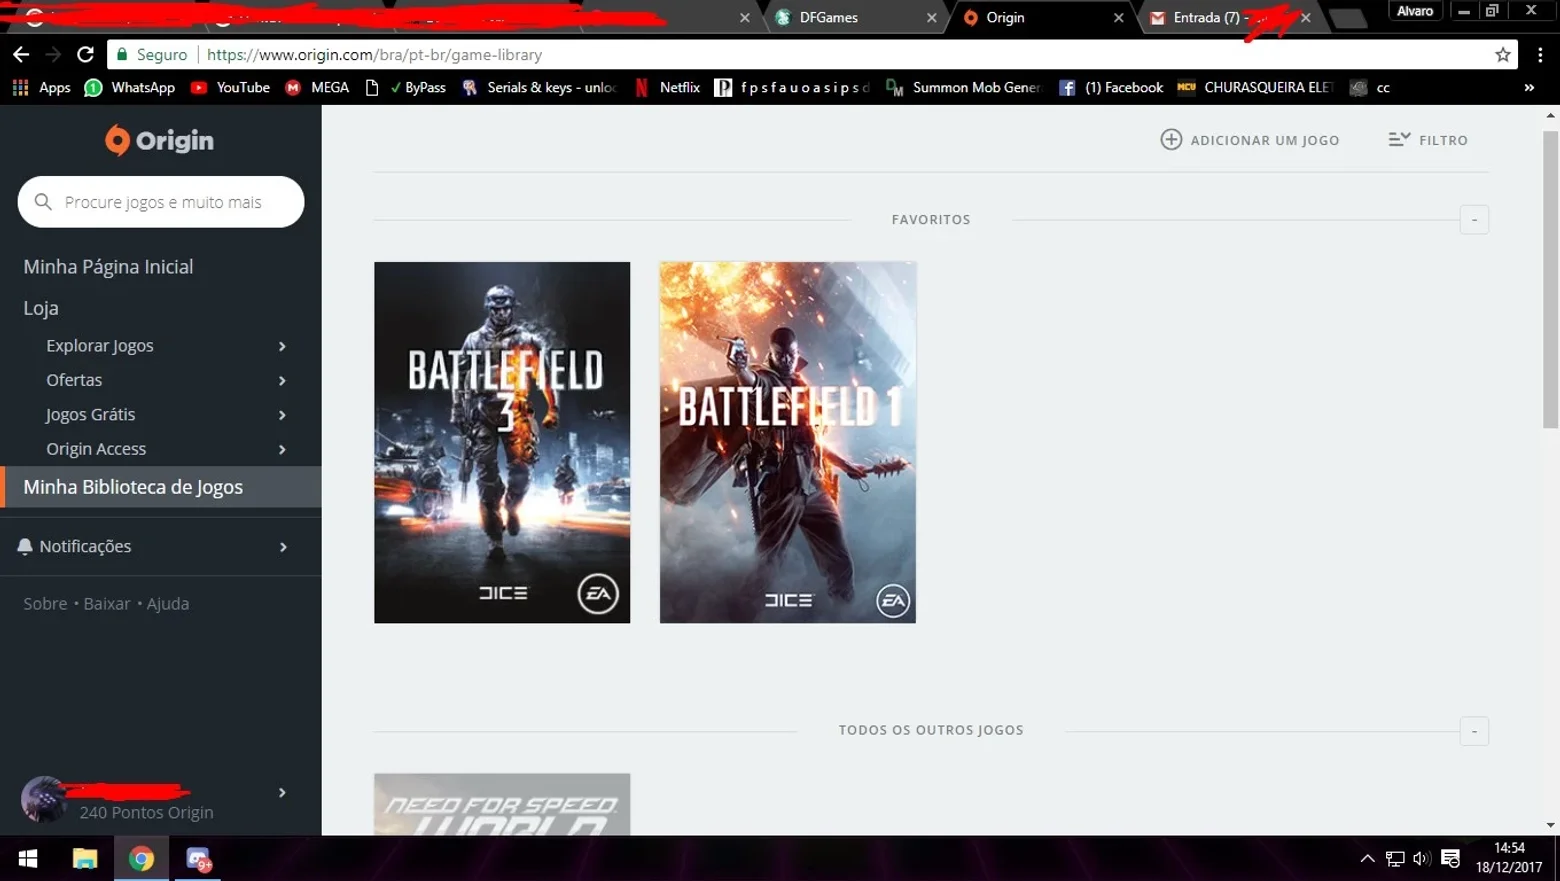Open the Apps grid in the bookmarks bar
This screenshot has height=881, width=1560.
[41, 88]
